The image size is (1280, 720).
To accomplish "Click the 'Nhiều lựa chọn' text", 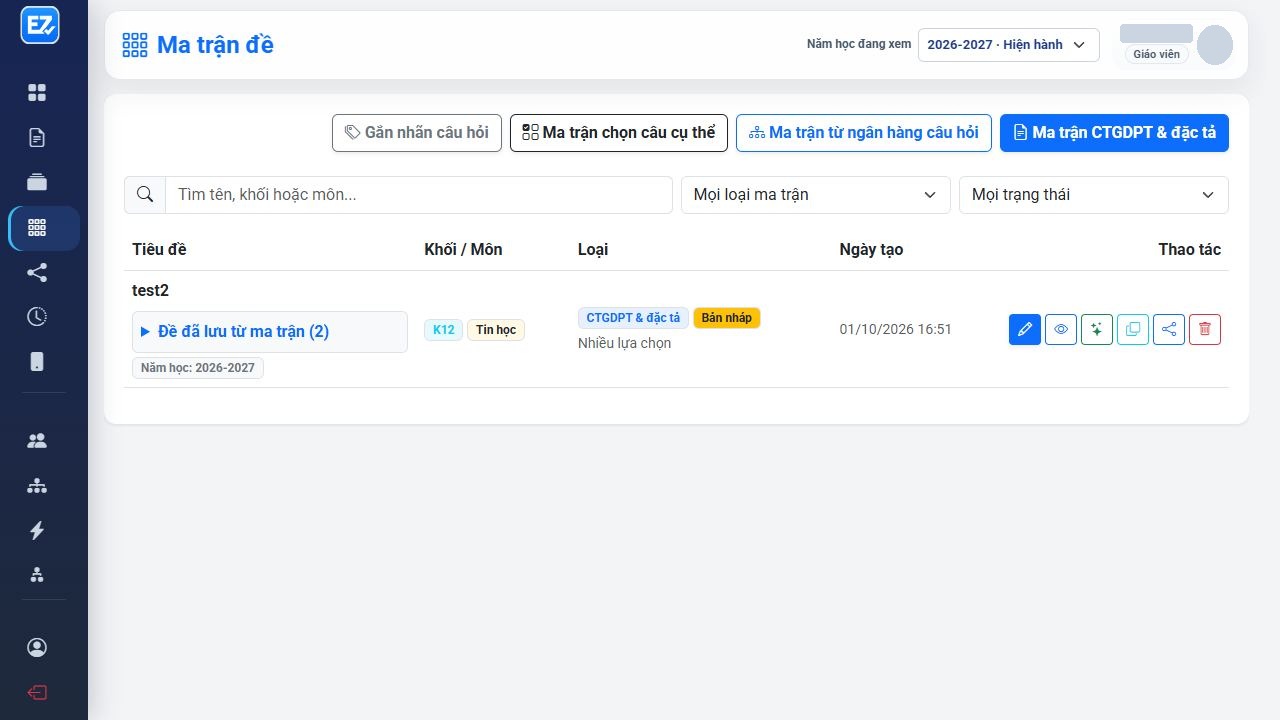I will click(625, 343).
